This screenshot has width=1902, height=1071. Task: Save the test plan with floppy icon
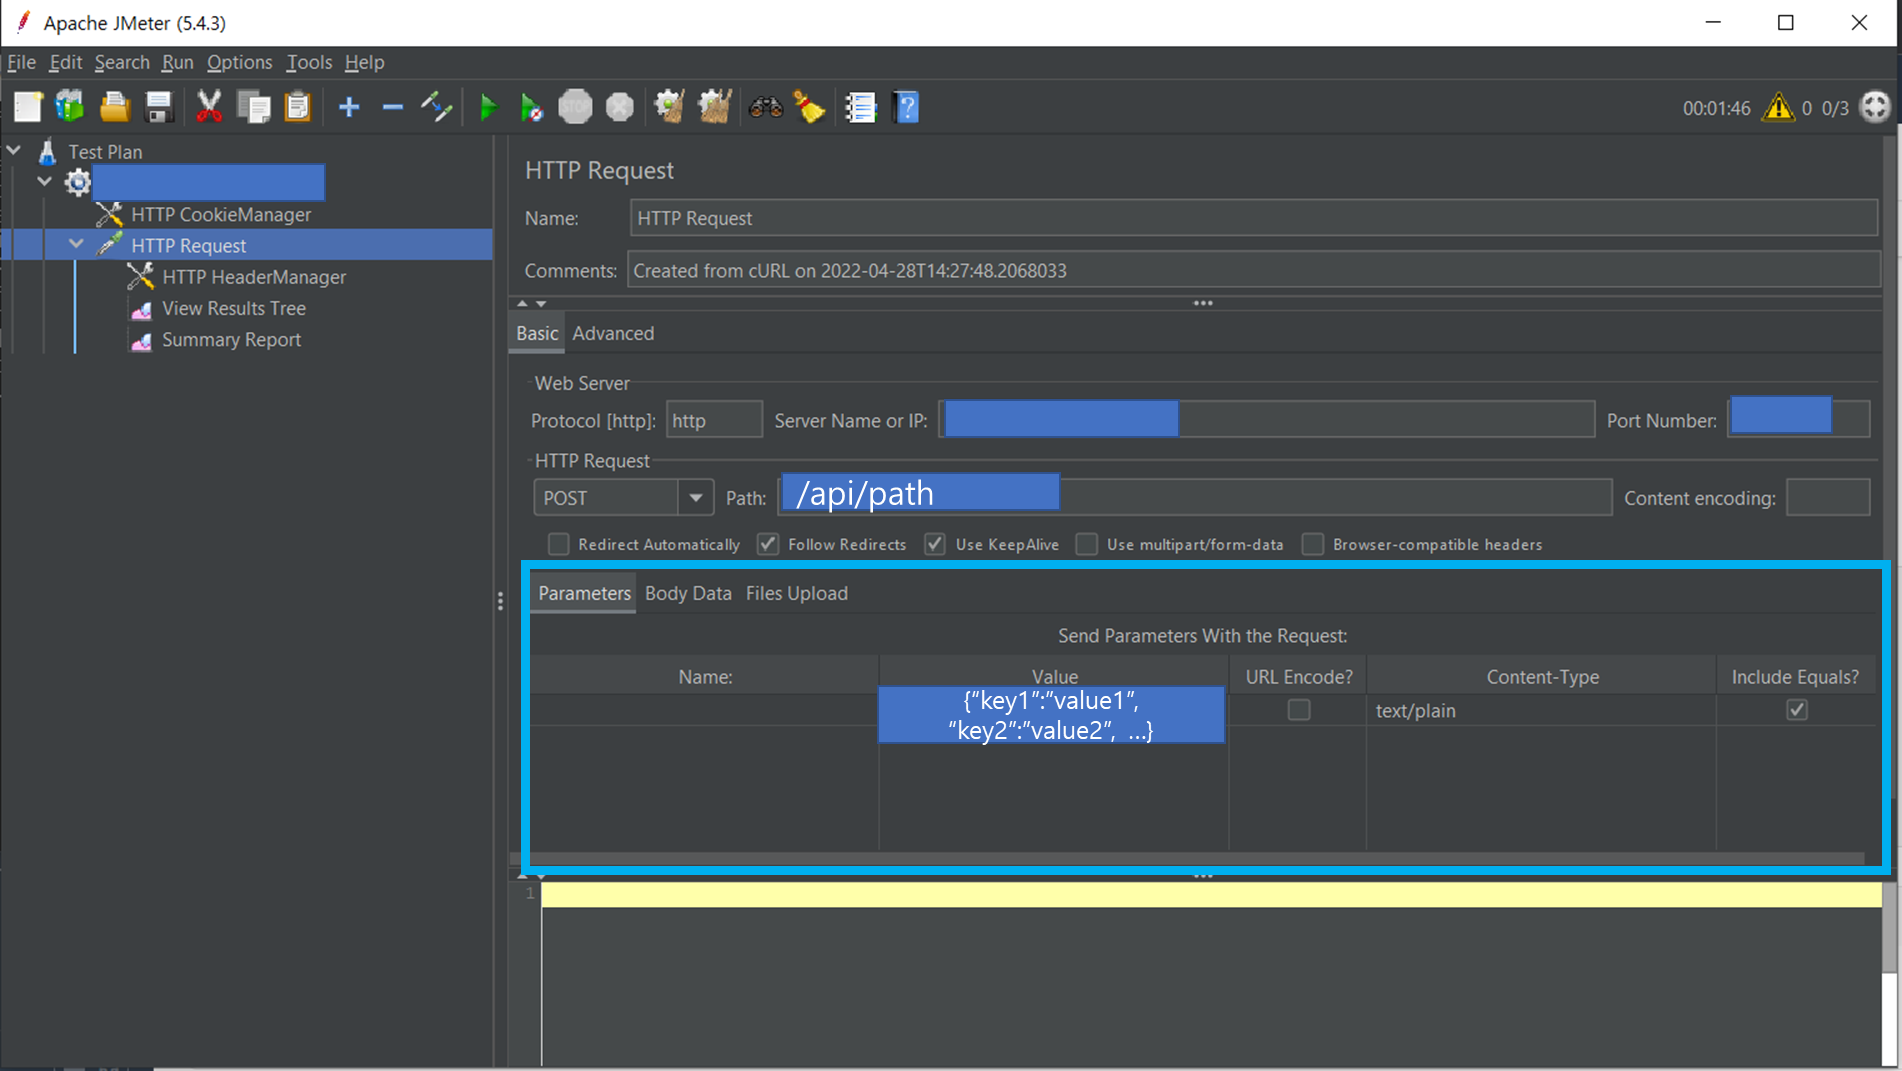click(159, 107)
